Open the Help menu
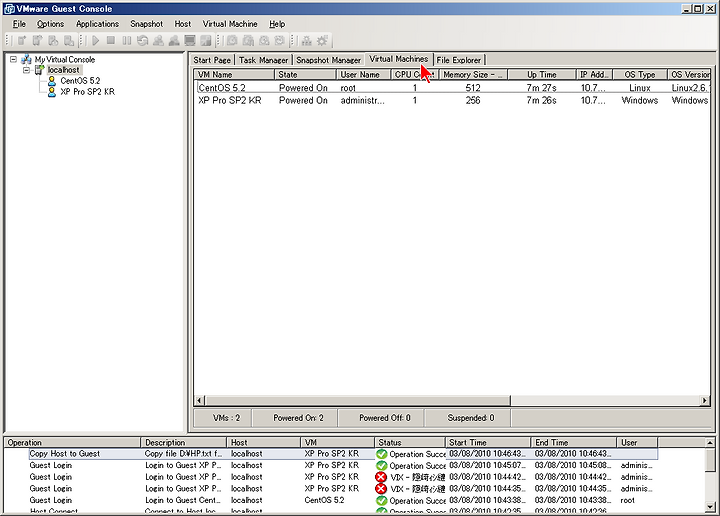 (x=277, y=24)
